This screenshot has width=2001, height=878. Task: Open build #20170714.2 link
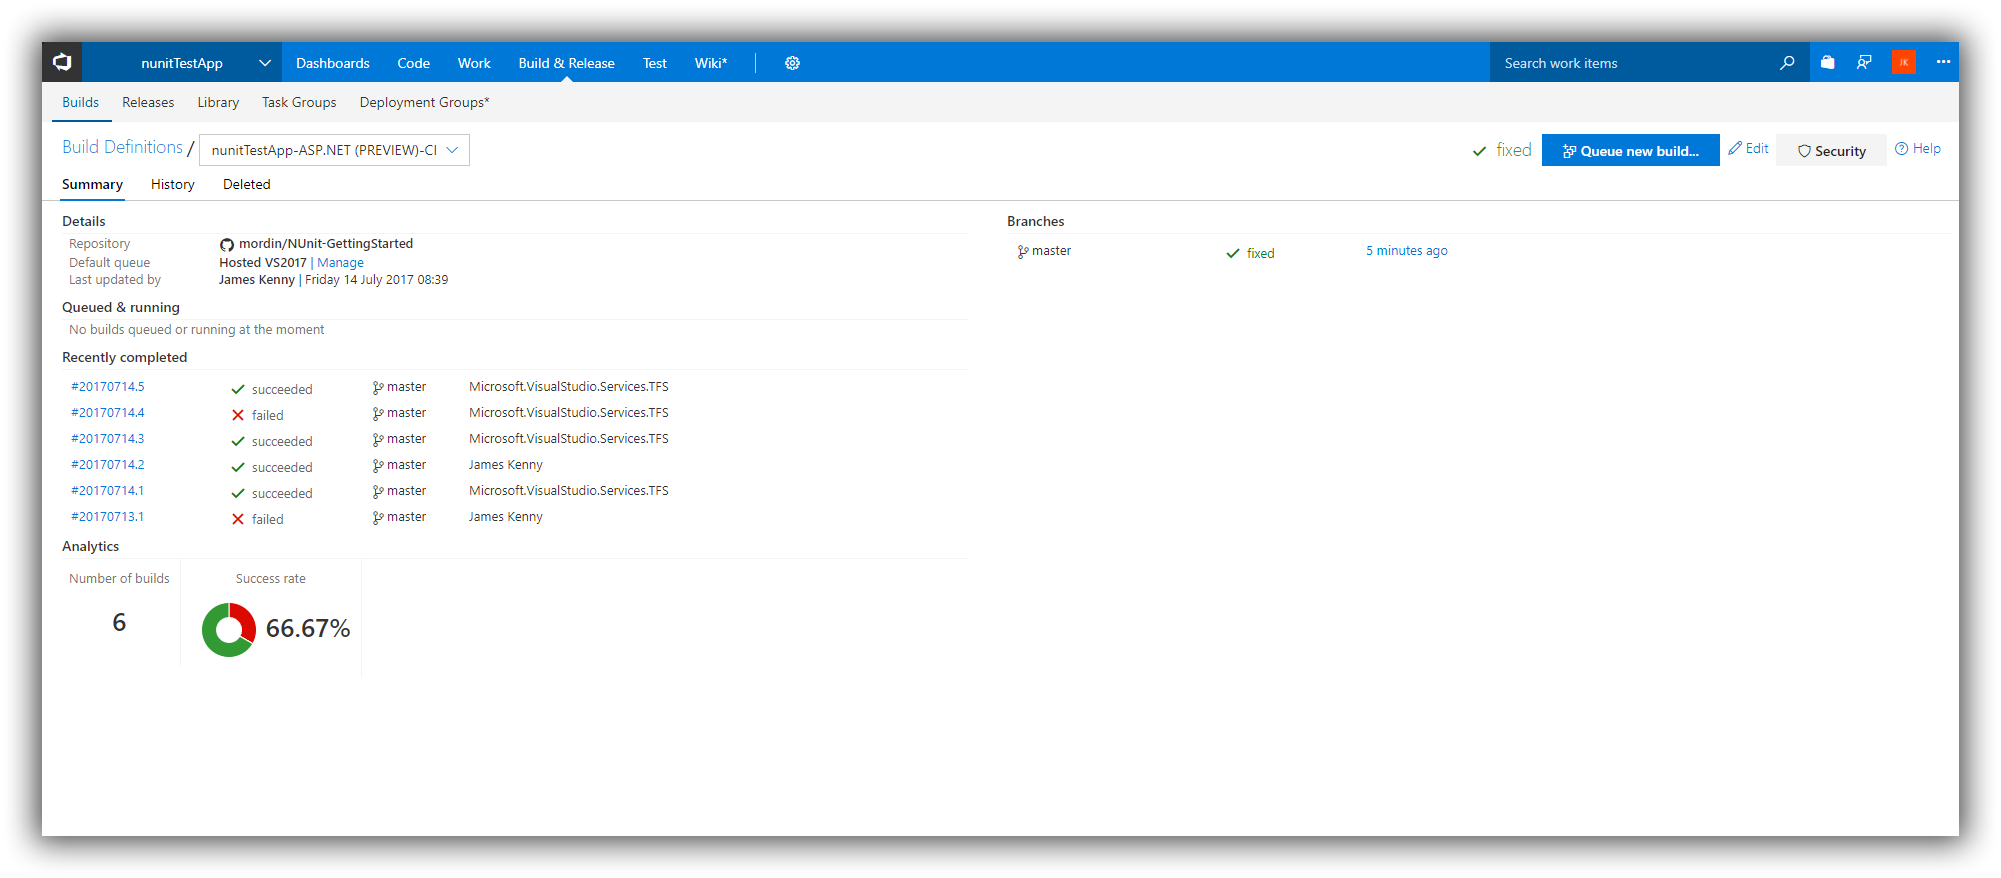[108, 465]
